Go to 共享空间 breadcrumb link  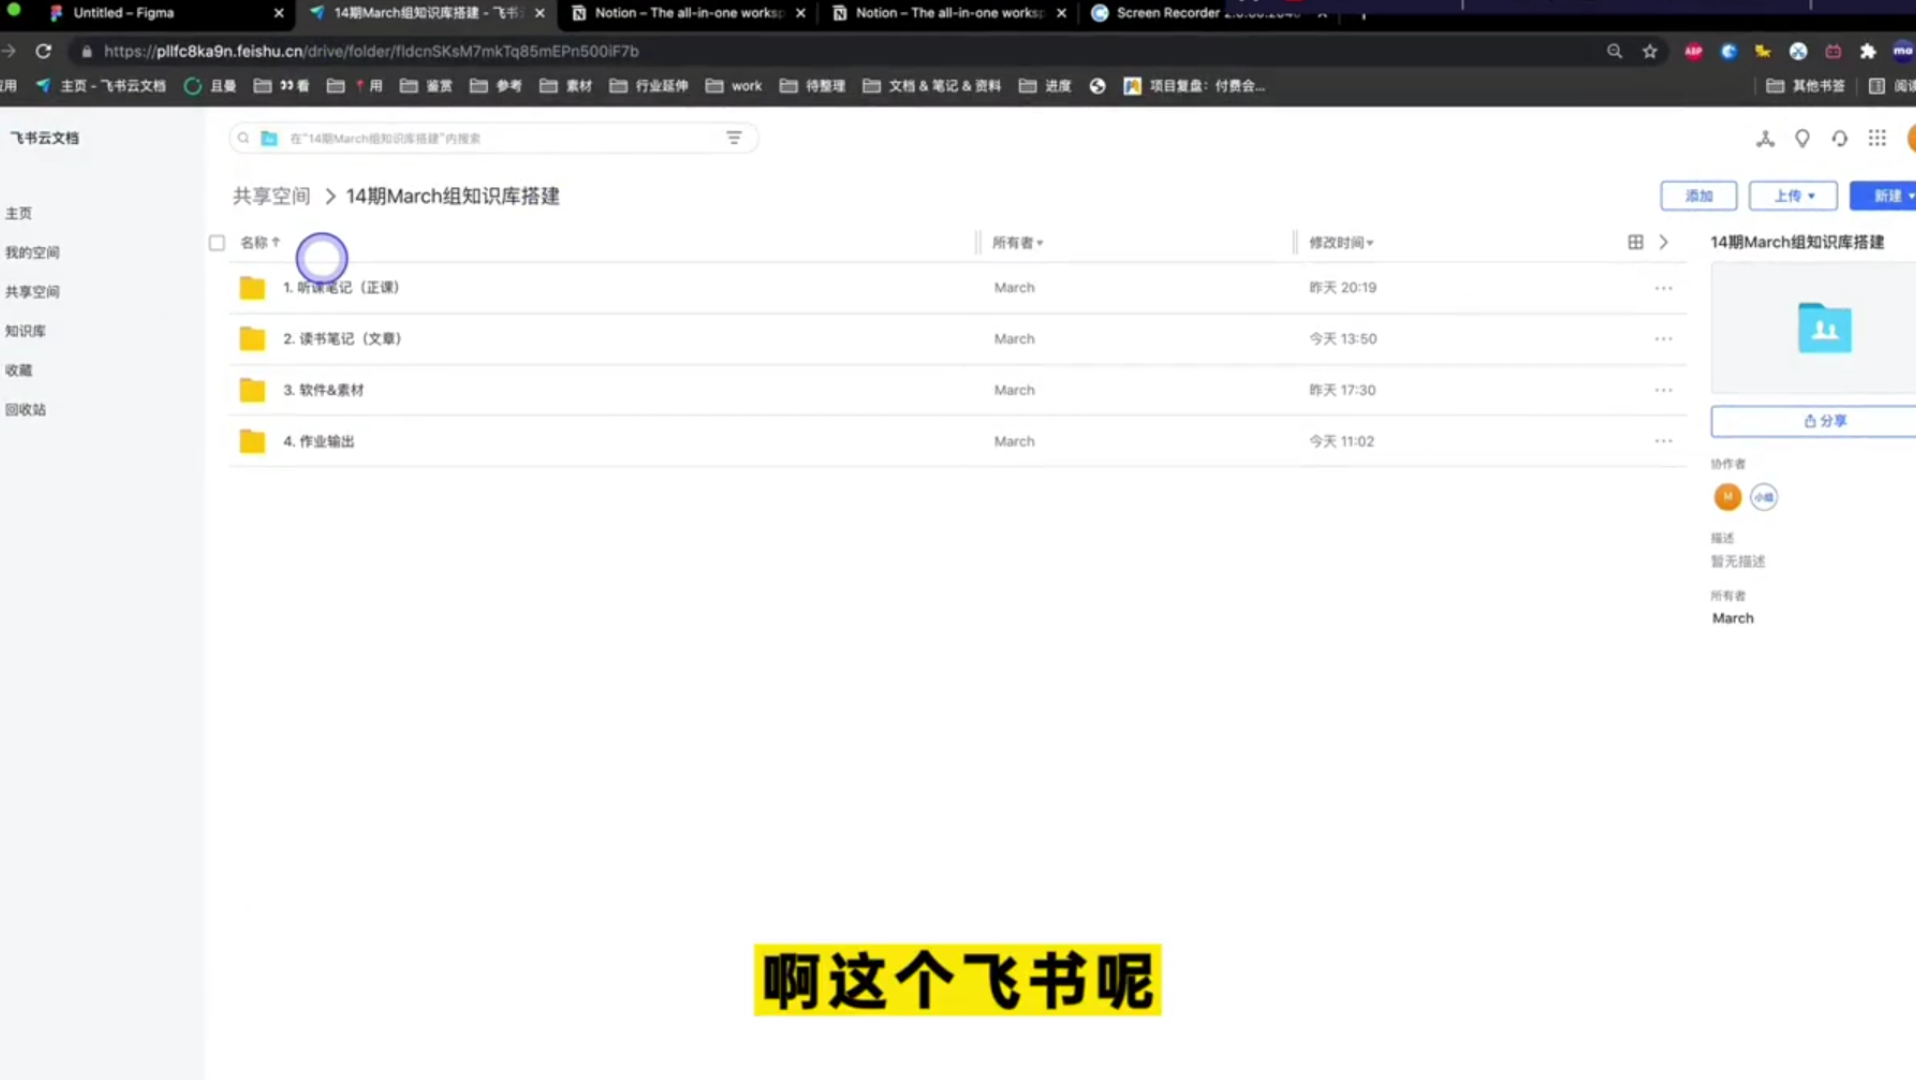271,196
